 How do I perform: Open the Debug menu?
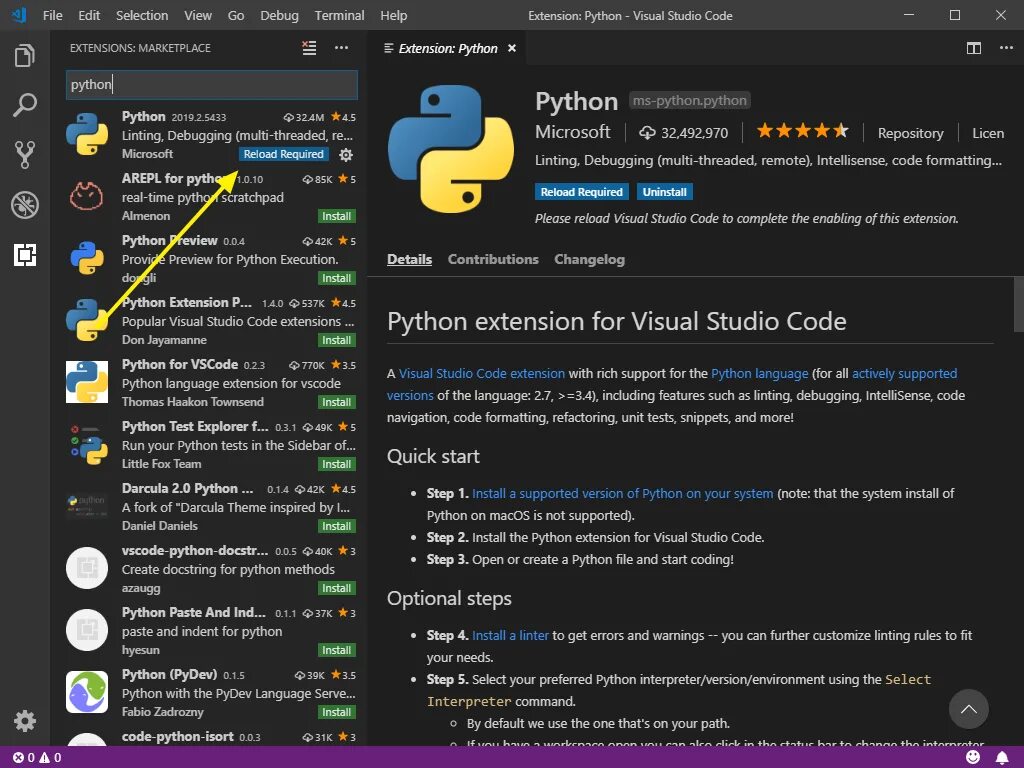pos(279,15)
